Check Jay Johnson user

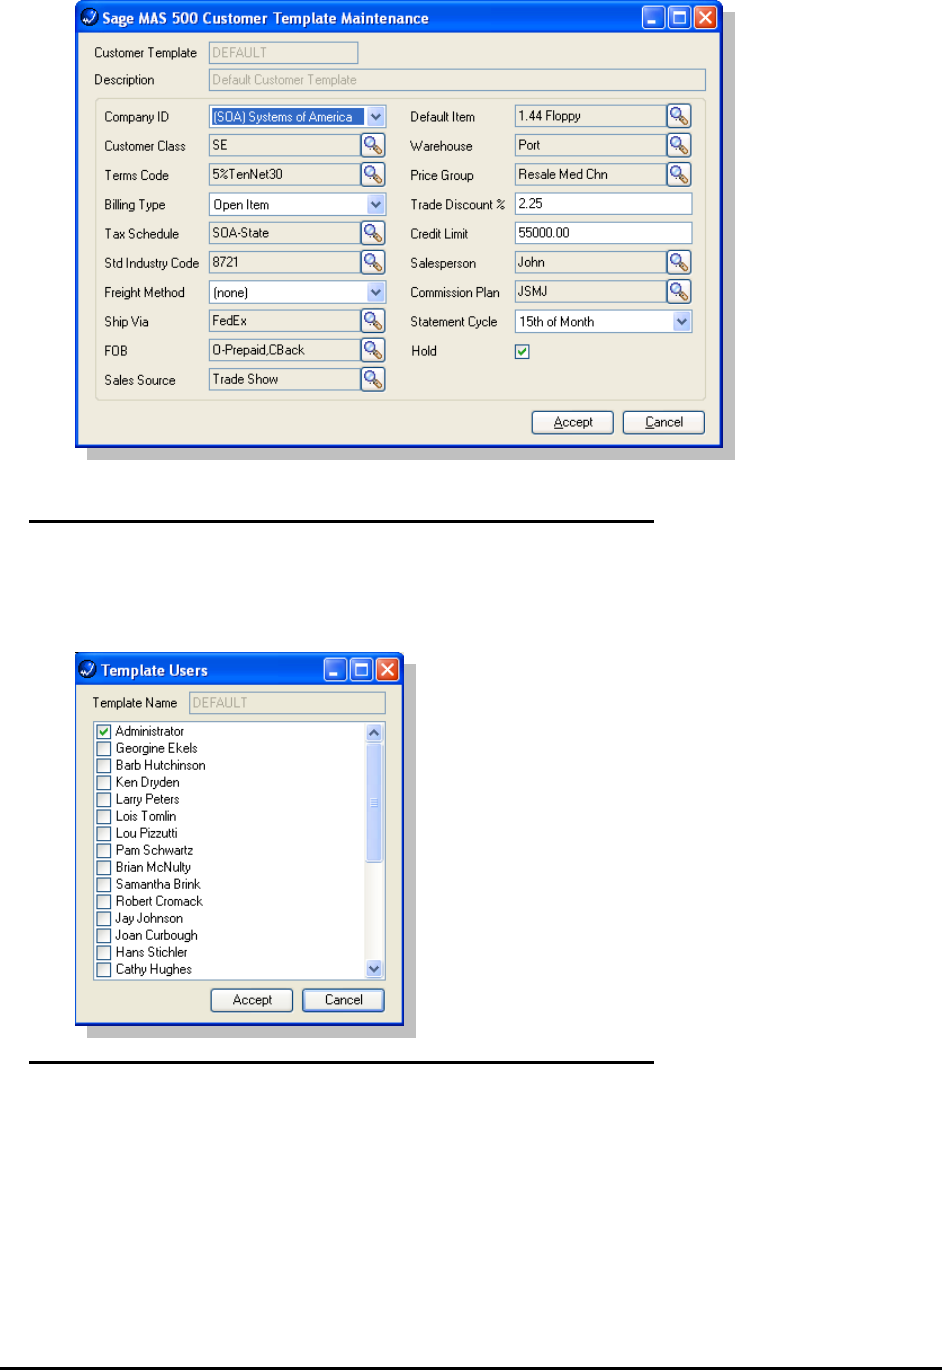[x=104, y=919]
